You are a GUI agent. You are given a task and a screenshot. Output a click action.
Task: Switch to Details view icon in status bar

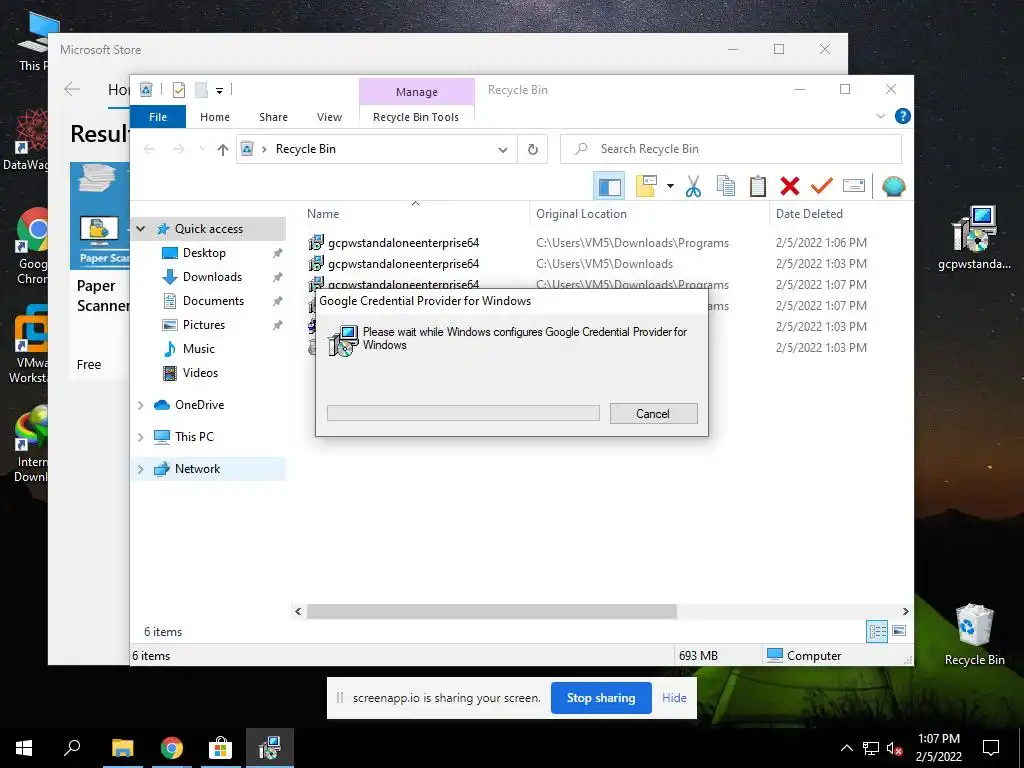(877, 631)
